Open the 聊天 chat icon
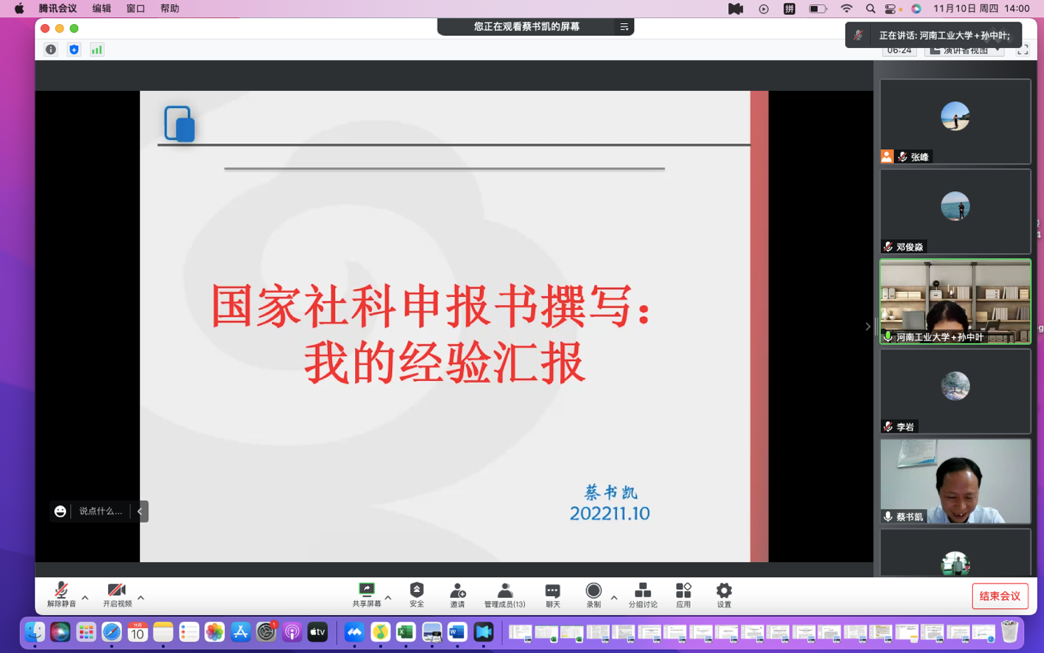The image size is (1044, 653). pyautogui.click(x=552, y=592)
